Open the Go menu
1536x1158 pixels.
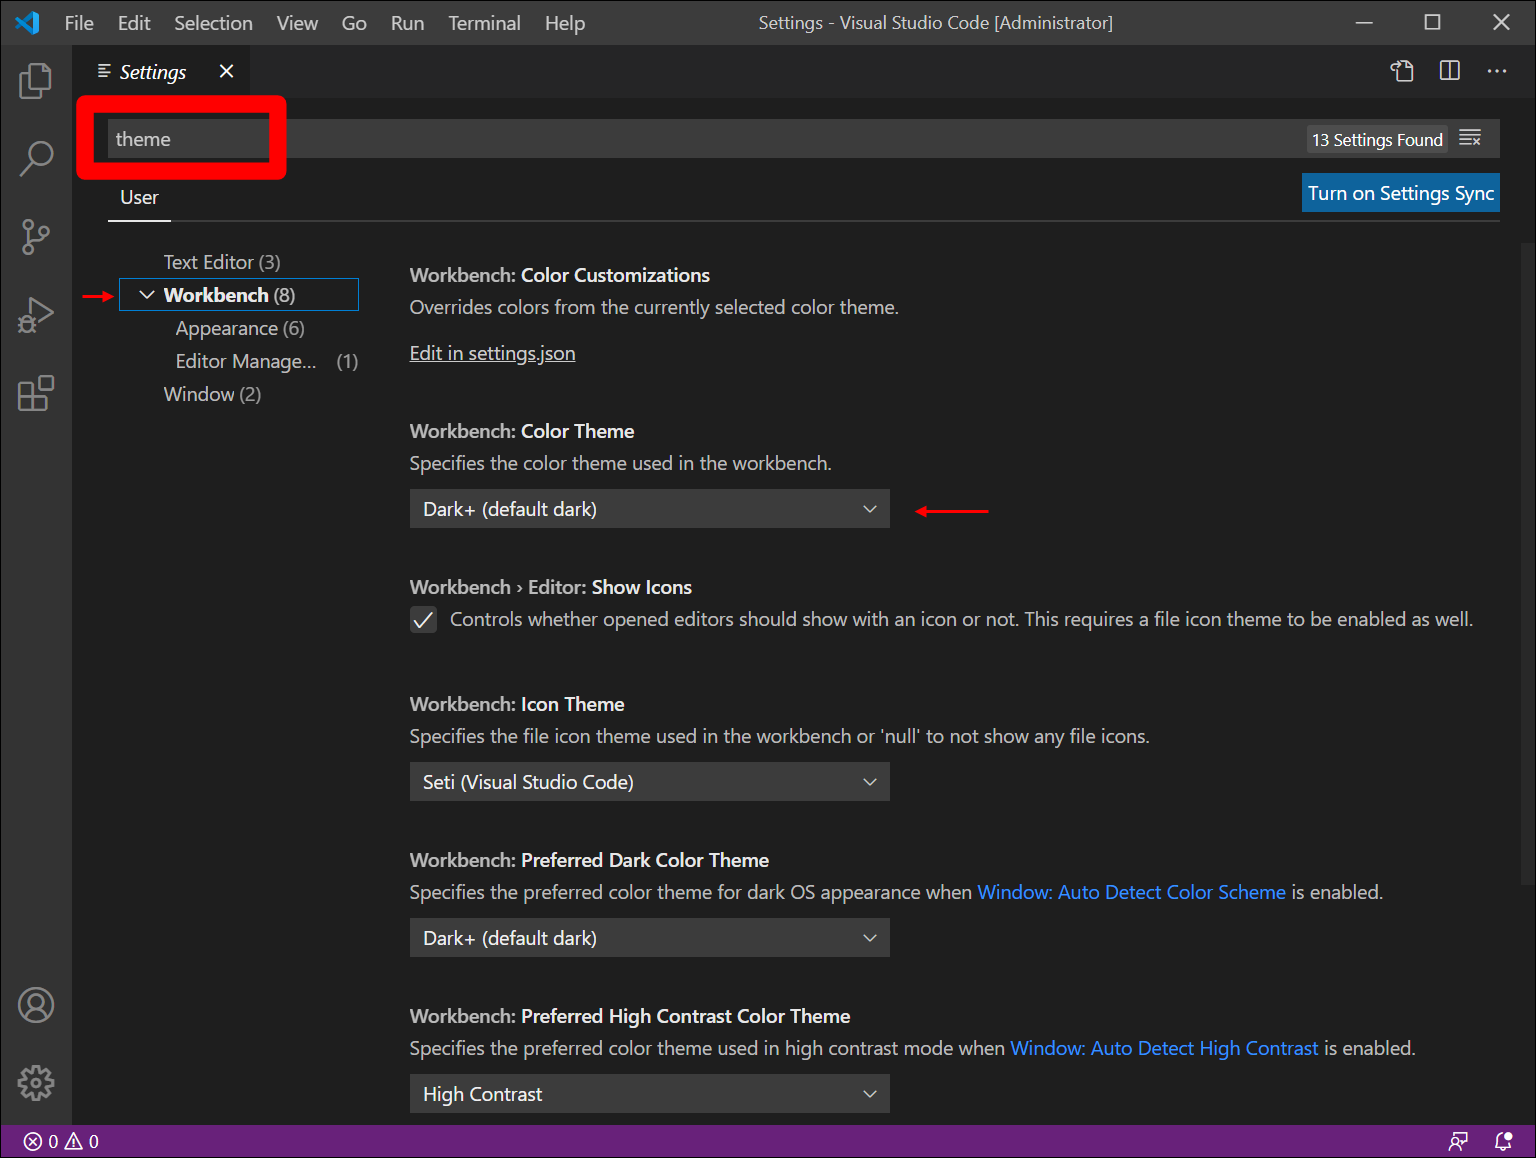point(354,23)
